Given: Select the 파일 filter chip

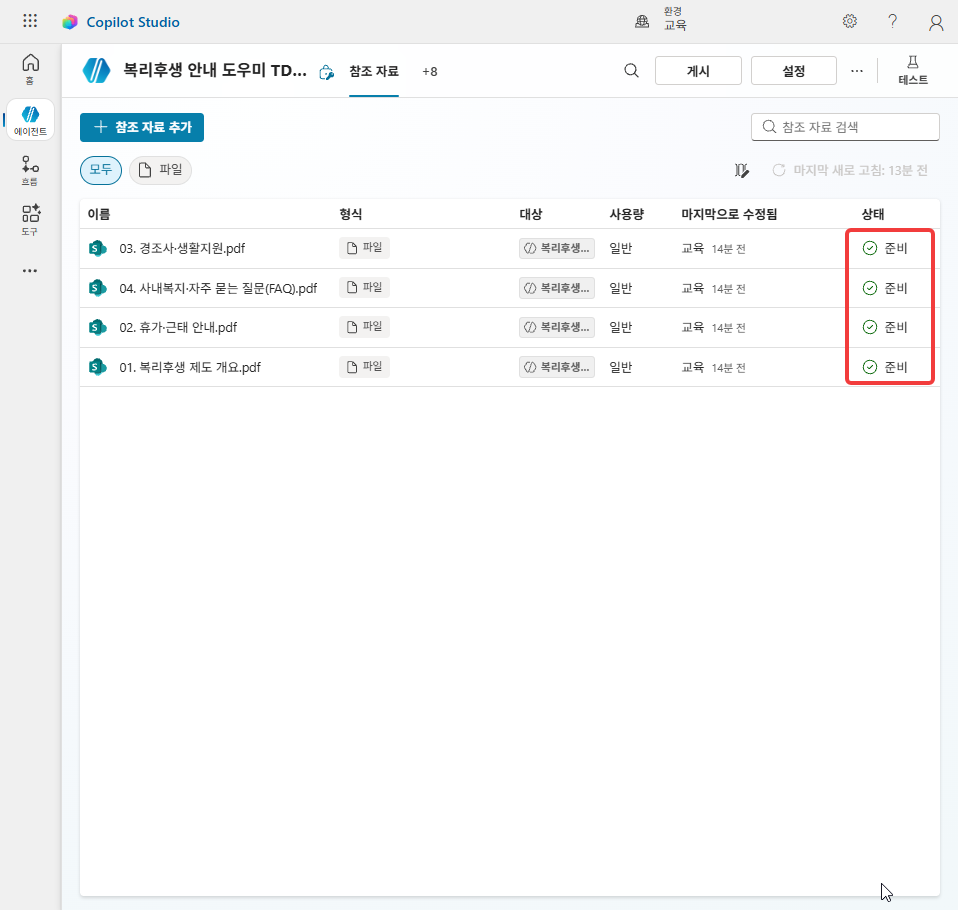Looking at the screenshot, I should click(x=161, y=170).
